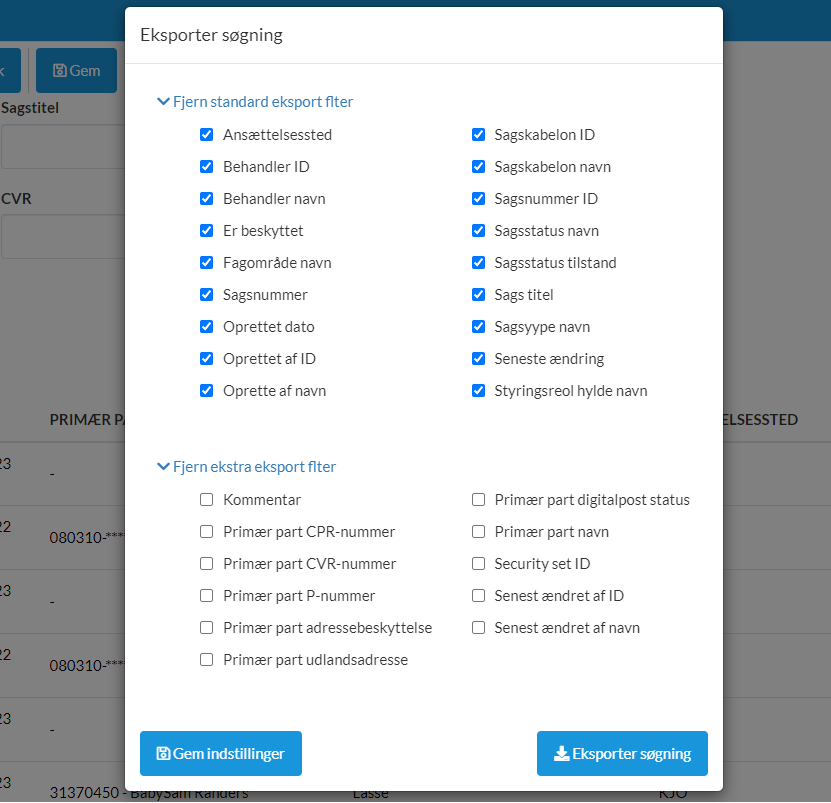
Task: Click the CVR input field
Action: 60,237
